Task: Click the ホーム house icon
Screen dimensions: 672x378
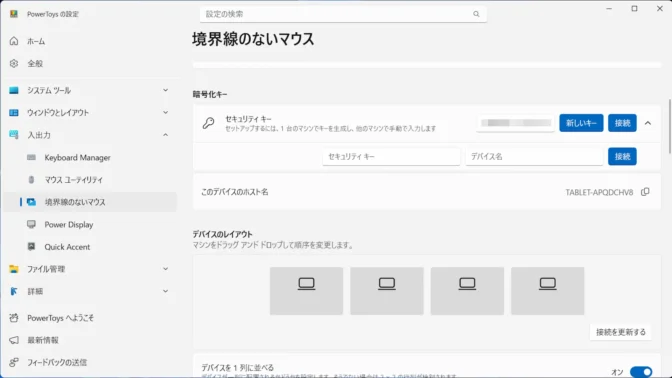Action: [14, 41]
